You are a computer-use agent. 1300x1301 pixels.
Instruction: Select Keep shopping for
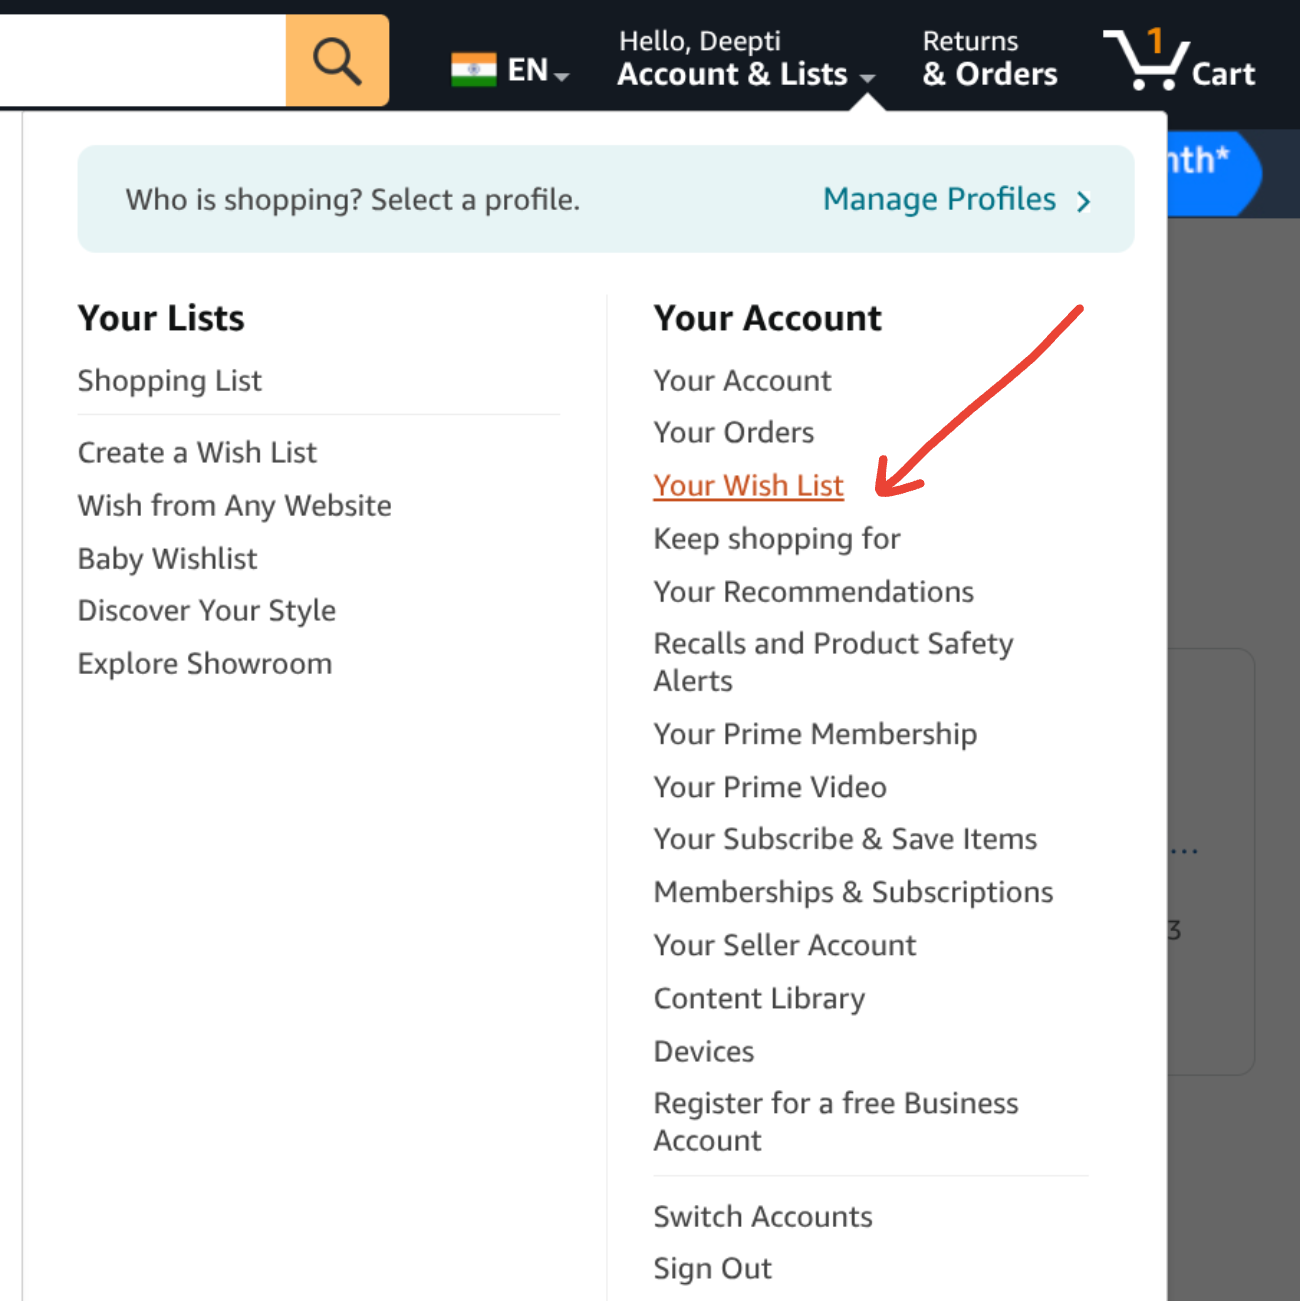point(776,538)
